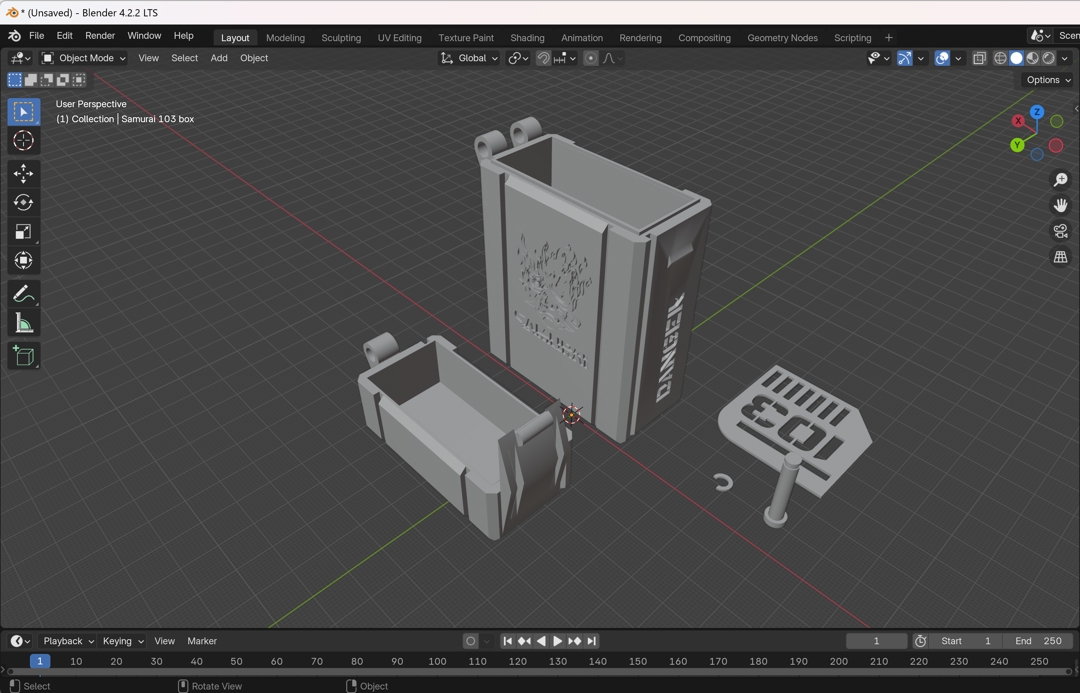The image size is (1080, 693).
Task: Click the End frame field
Action: point(1039,641)
